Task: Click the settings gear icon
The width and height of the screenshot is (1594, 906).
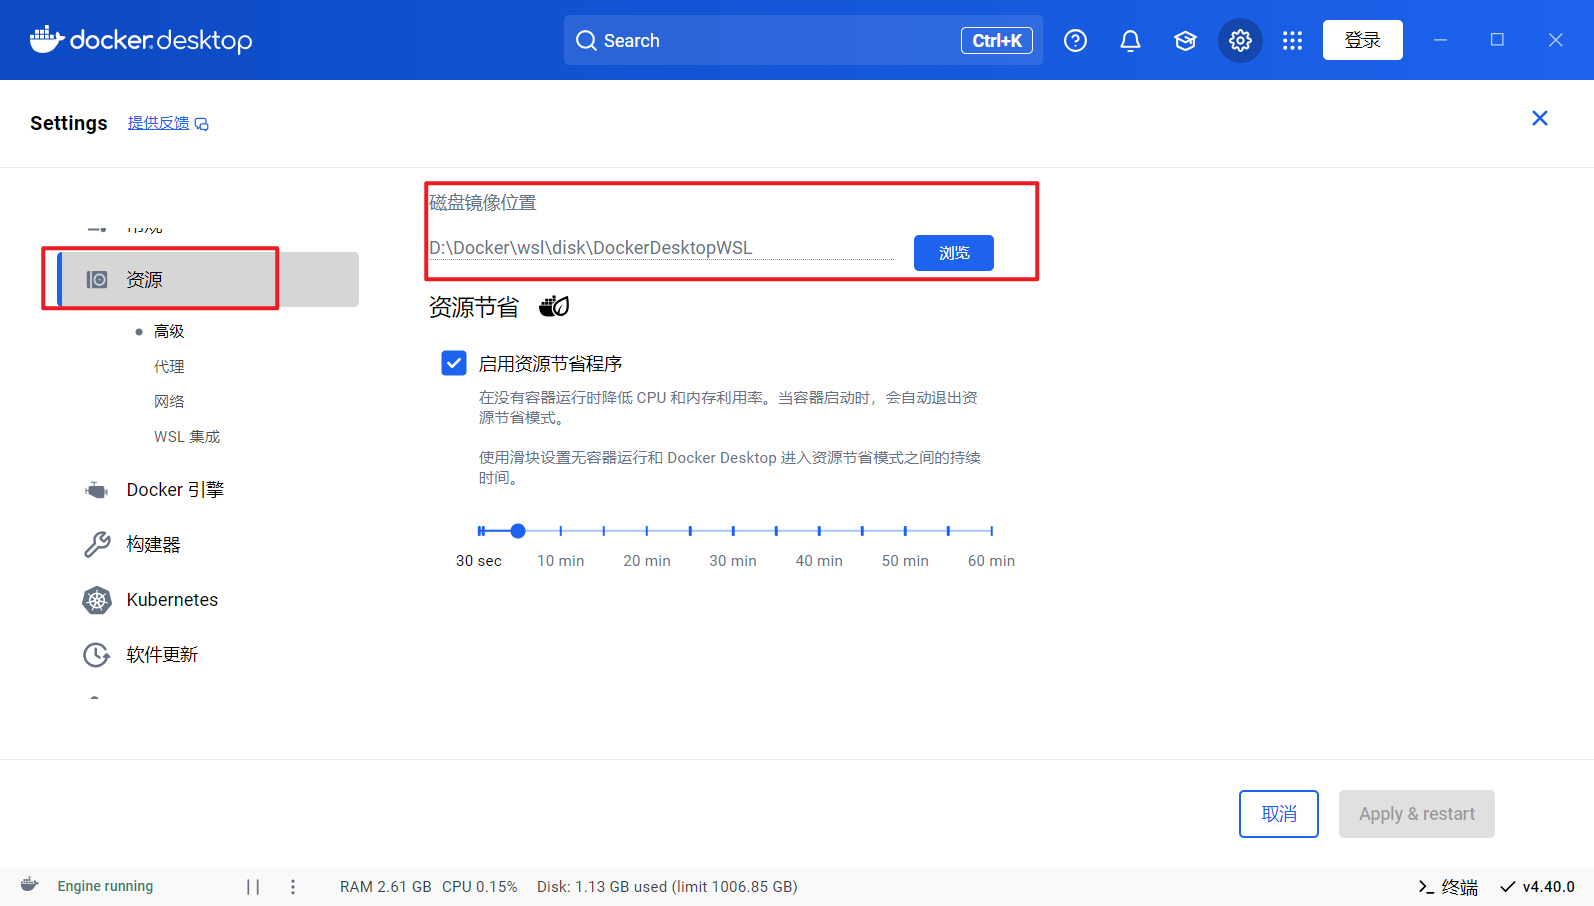Action: pyautogui.click(x=1240, y=40)
